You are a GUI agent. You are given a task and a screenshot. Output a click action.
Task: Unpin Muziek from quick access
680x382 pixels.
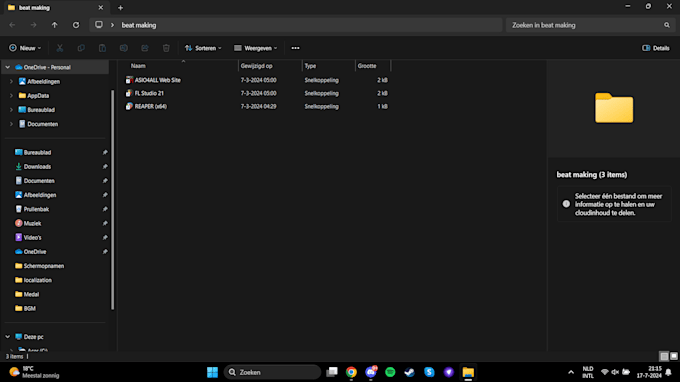click(x=105, y=223)
